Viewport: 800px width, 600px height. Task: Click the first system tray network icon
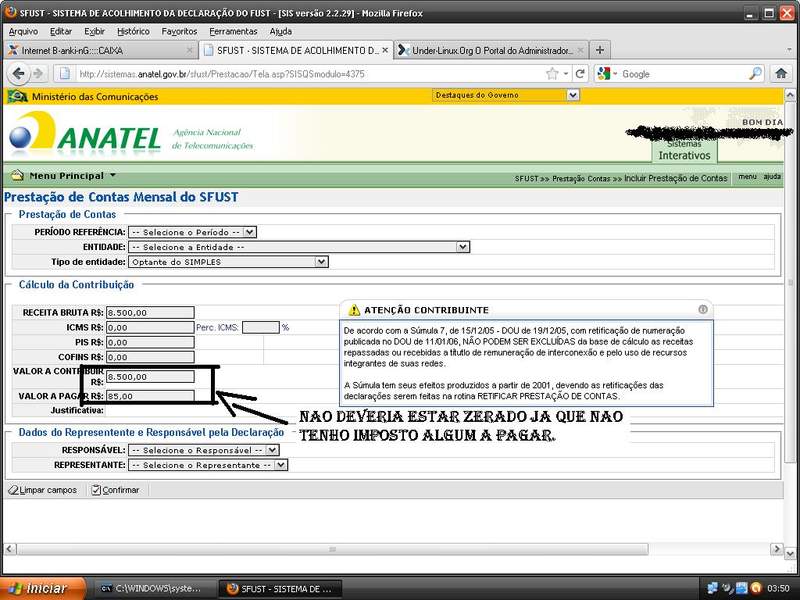713,588
